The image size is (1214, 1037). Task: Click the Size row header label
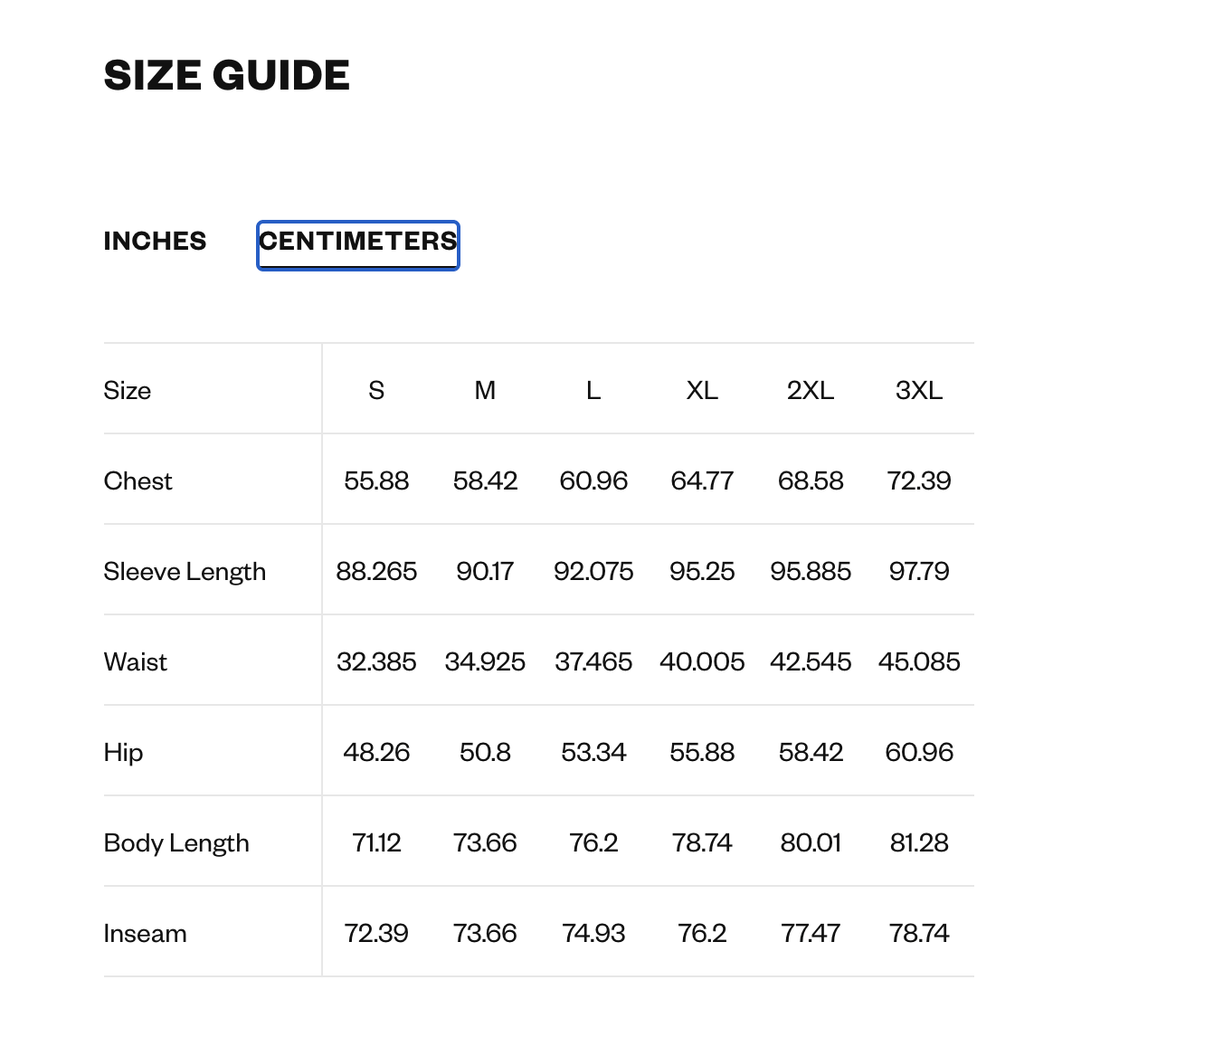(x=127, y=390)
